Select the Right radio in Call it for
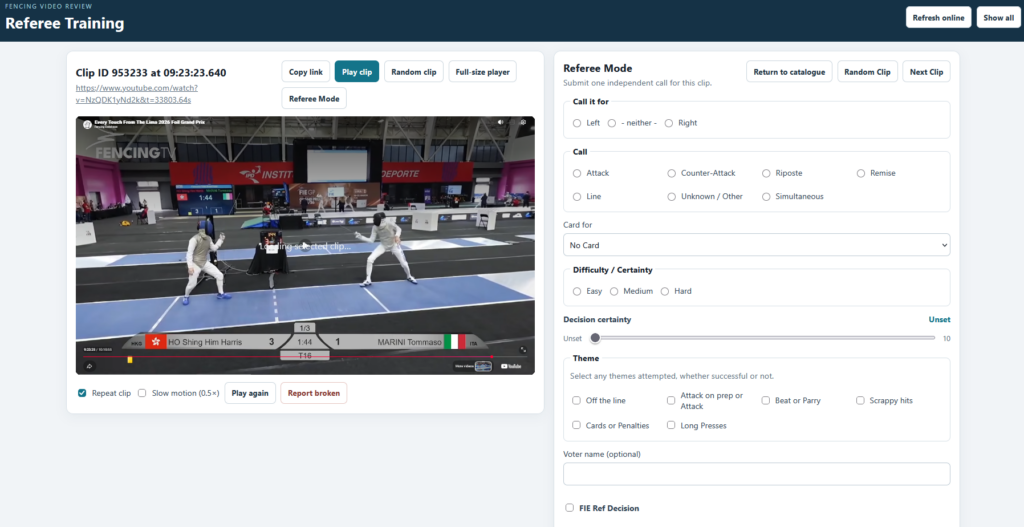1024x527 pixels. point(669,123)
